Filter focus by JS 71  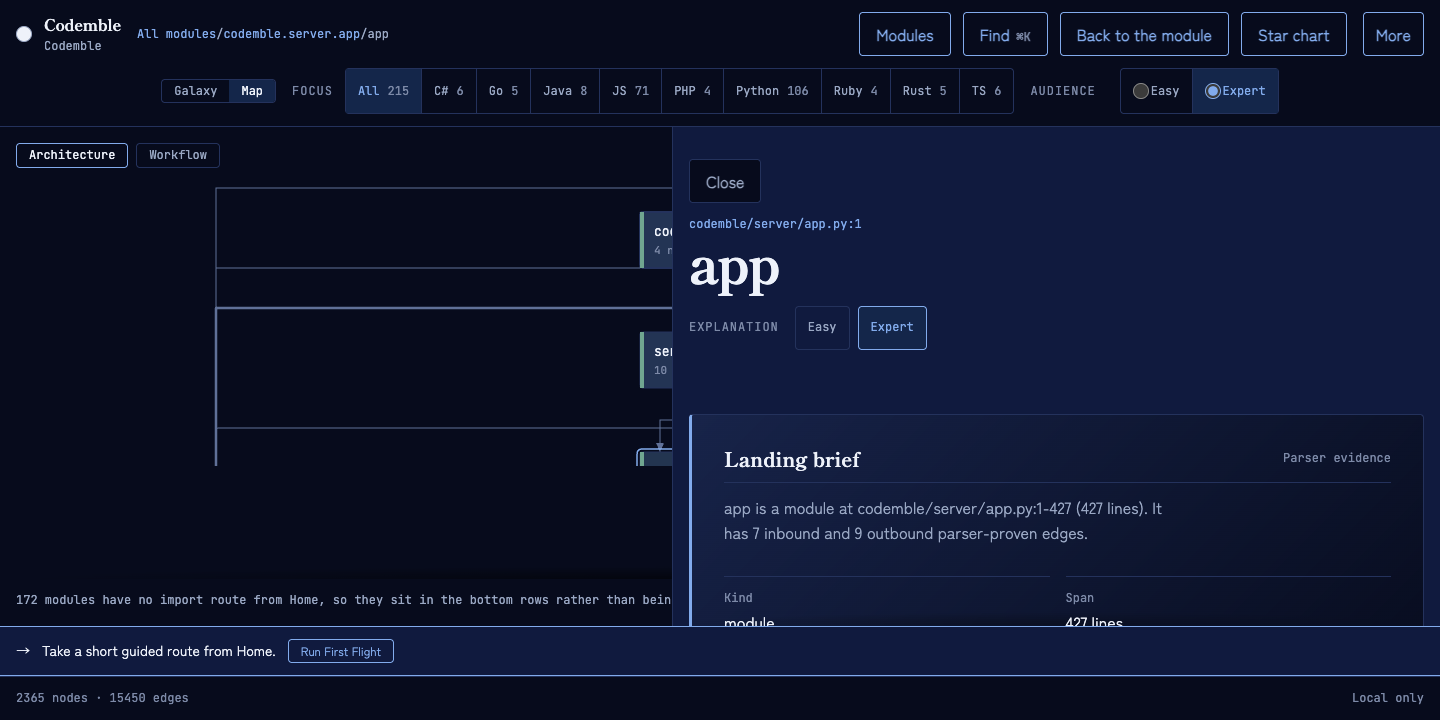(631, 91)
